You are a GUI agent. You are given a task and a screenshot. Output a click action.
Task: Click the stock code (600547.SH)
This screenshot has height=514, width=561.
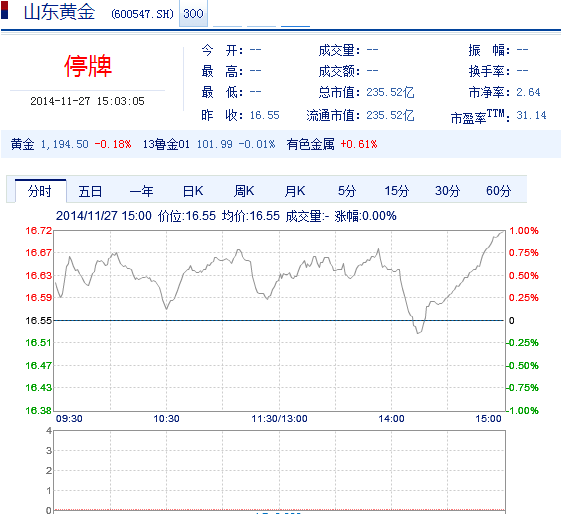coord(142,14)
